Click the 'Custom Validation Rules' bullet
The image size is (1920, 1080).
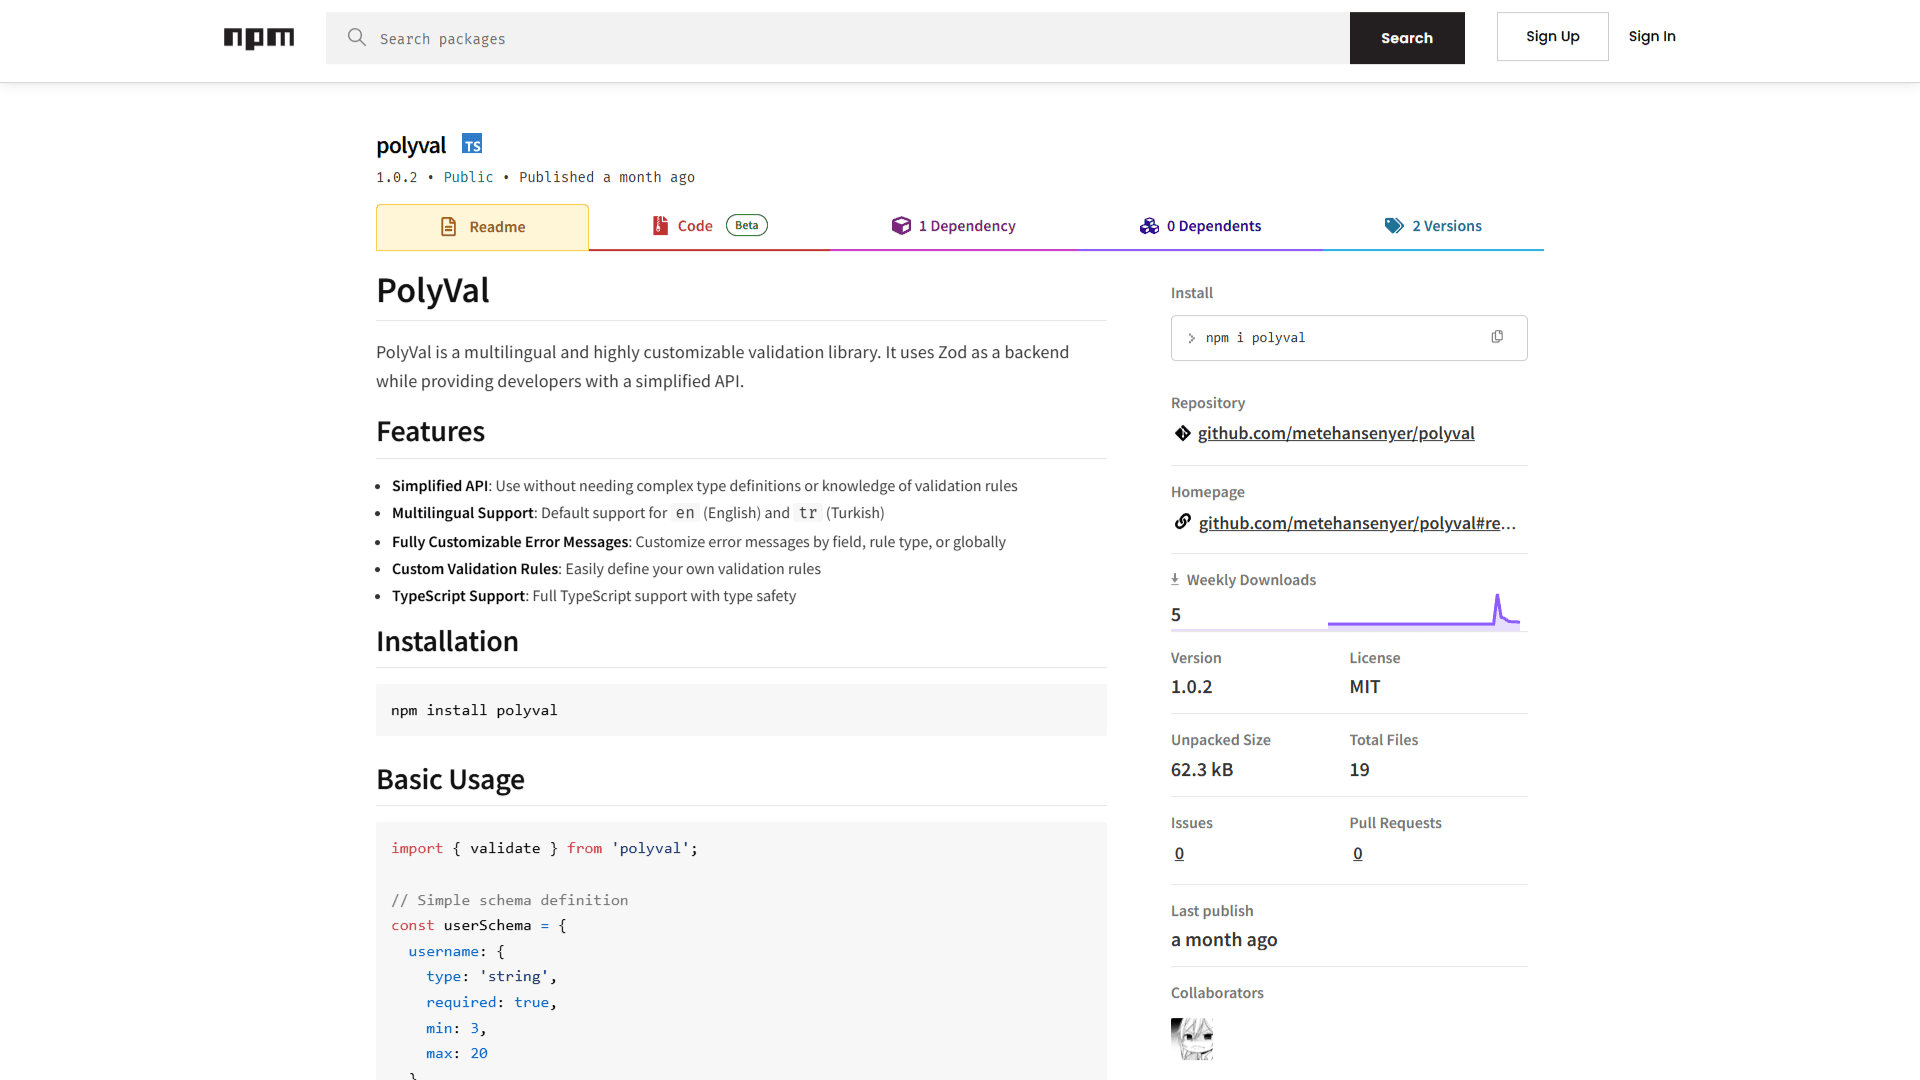606,569
